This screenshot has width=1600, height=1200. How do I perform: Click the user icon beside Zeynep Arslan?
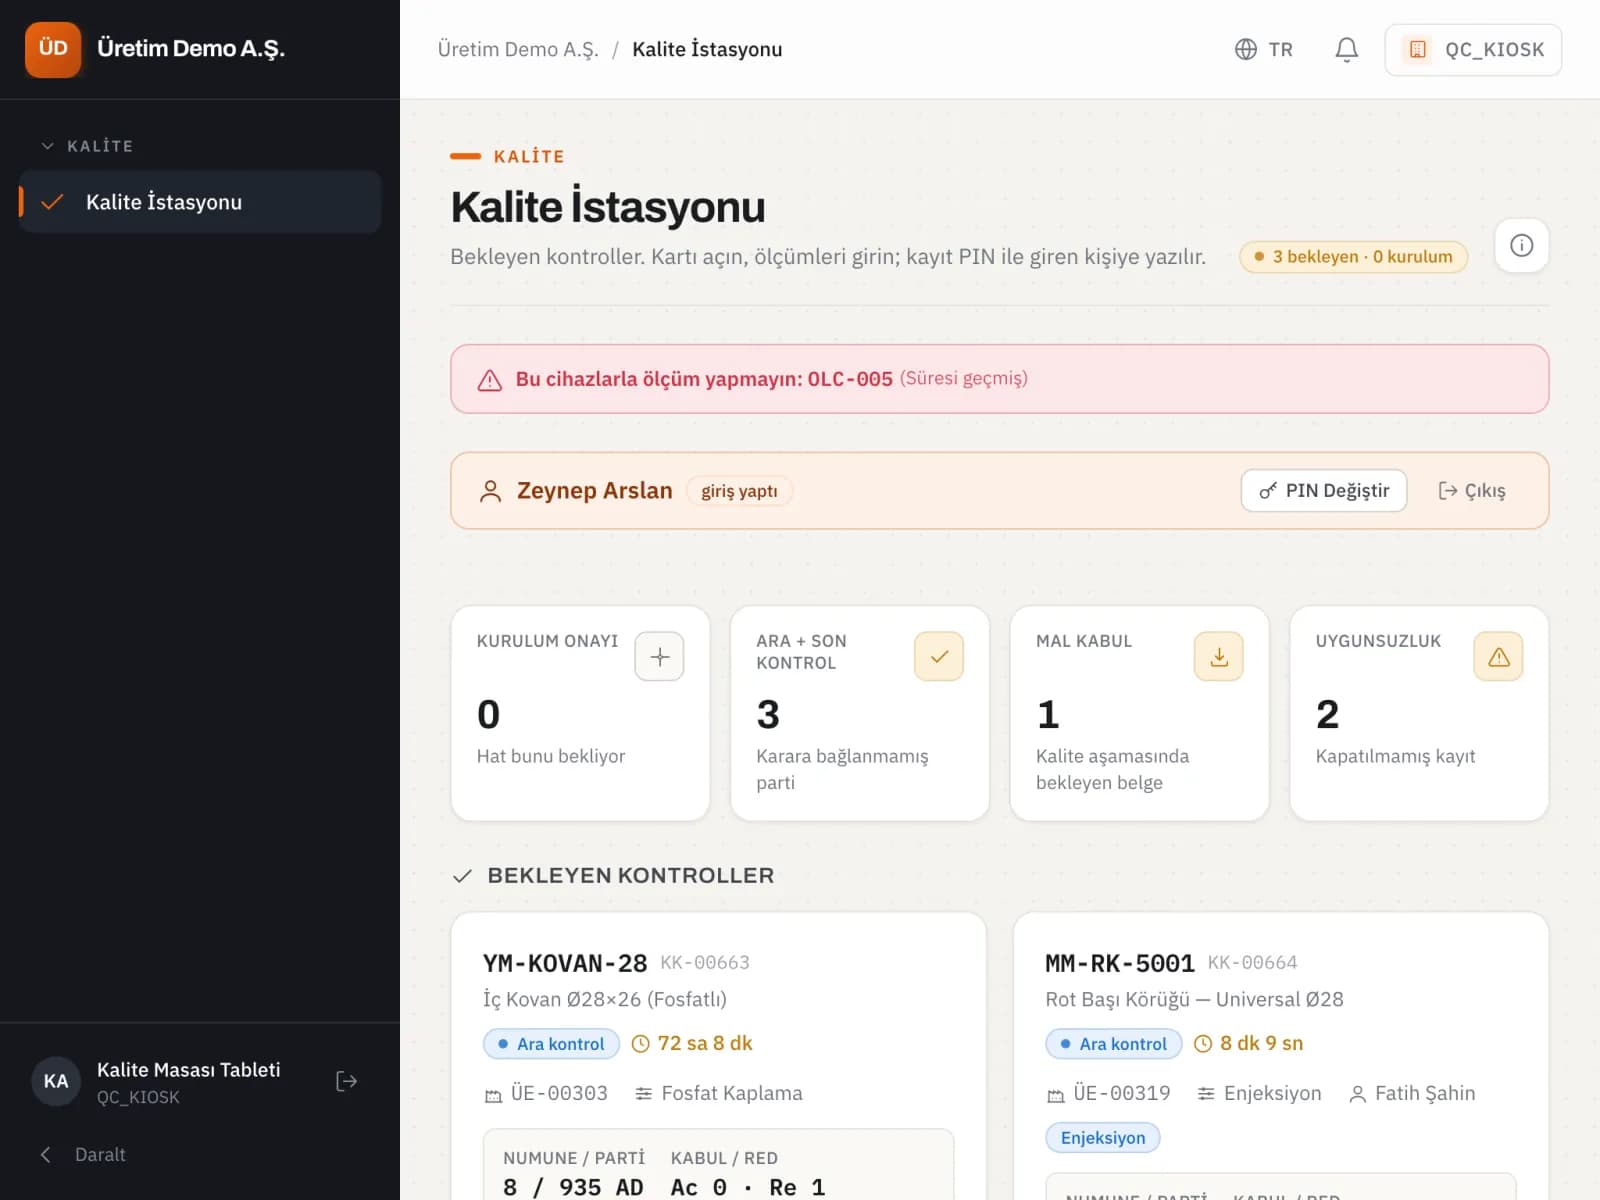pos(490,491)
